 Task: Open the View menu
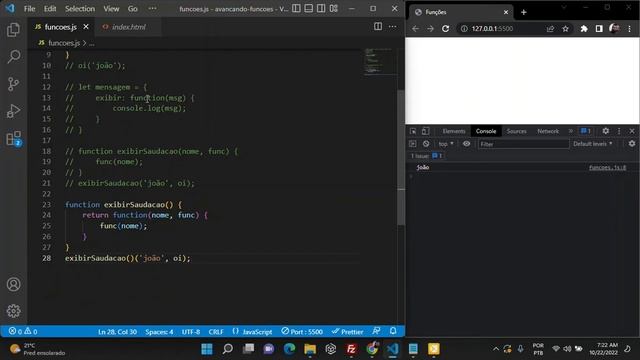coord(111,9)
